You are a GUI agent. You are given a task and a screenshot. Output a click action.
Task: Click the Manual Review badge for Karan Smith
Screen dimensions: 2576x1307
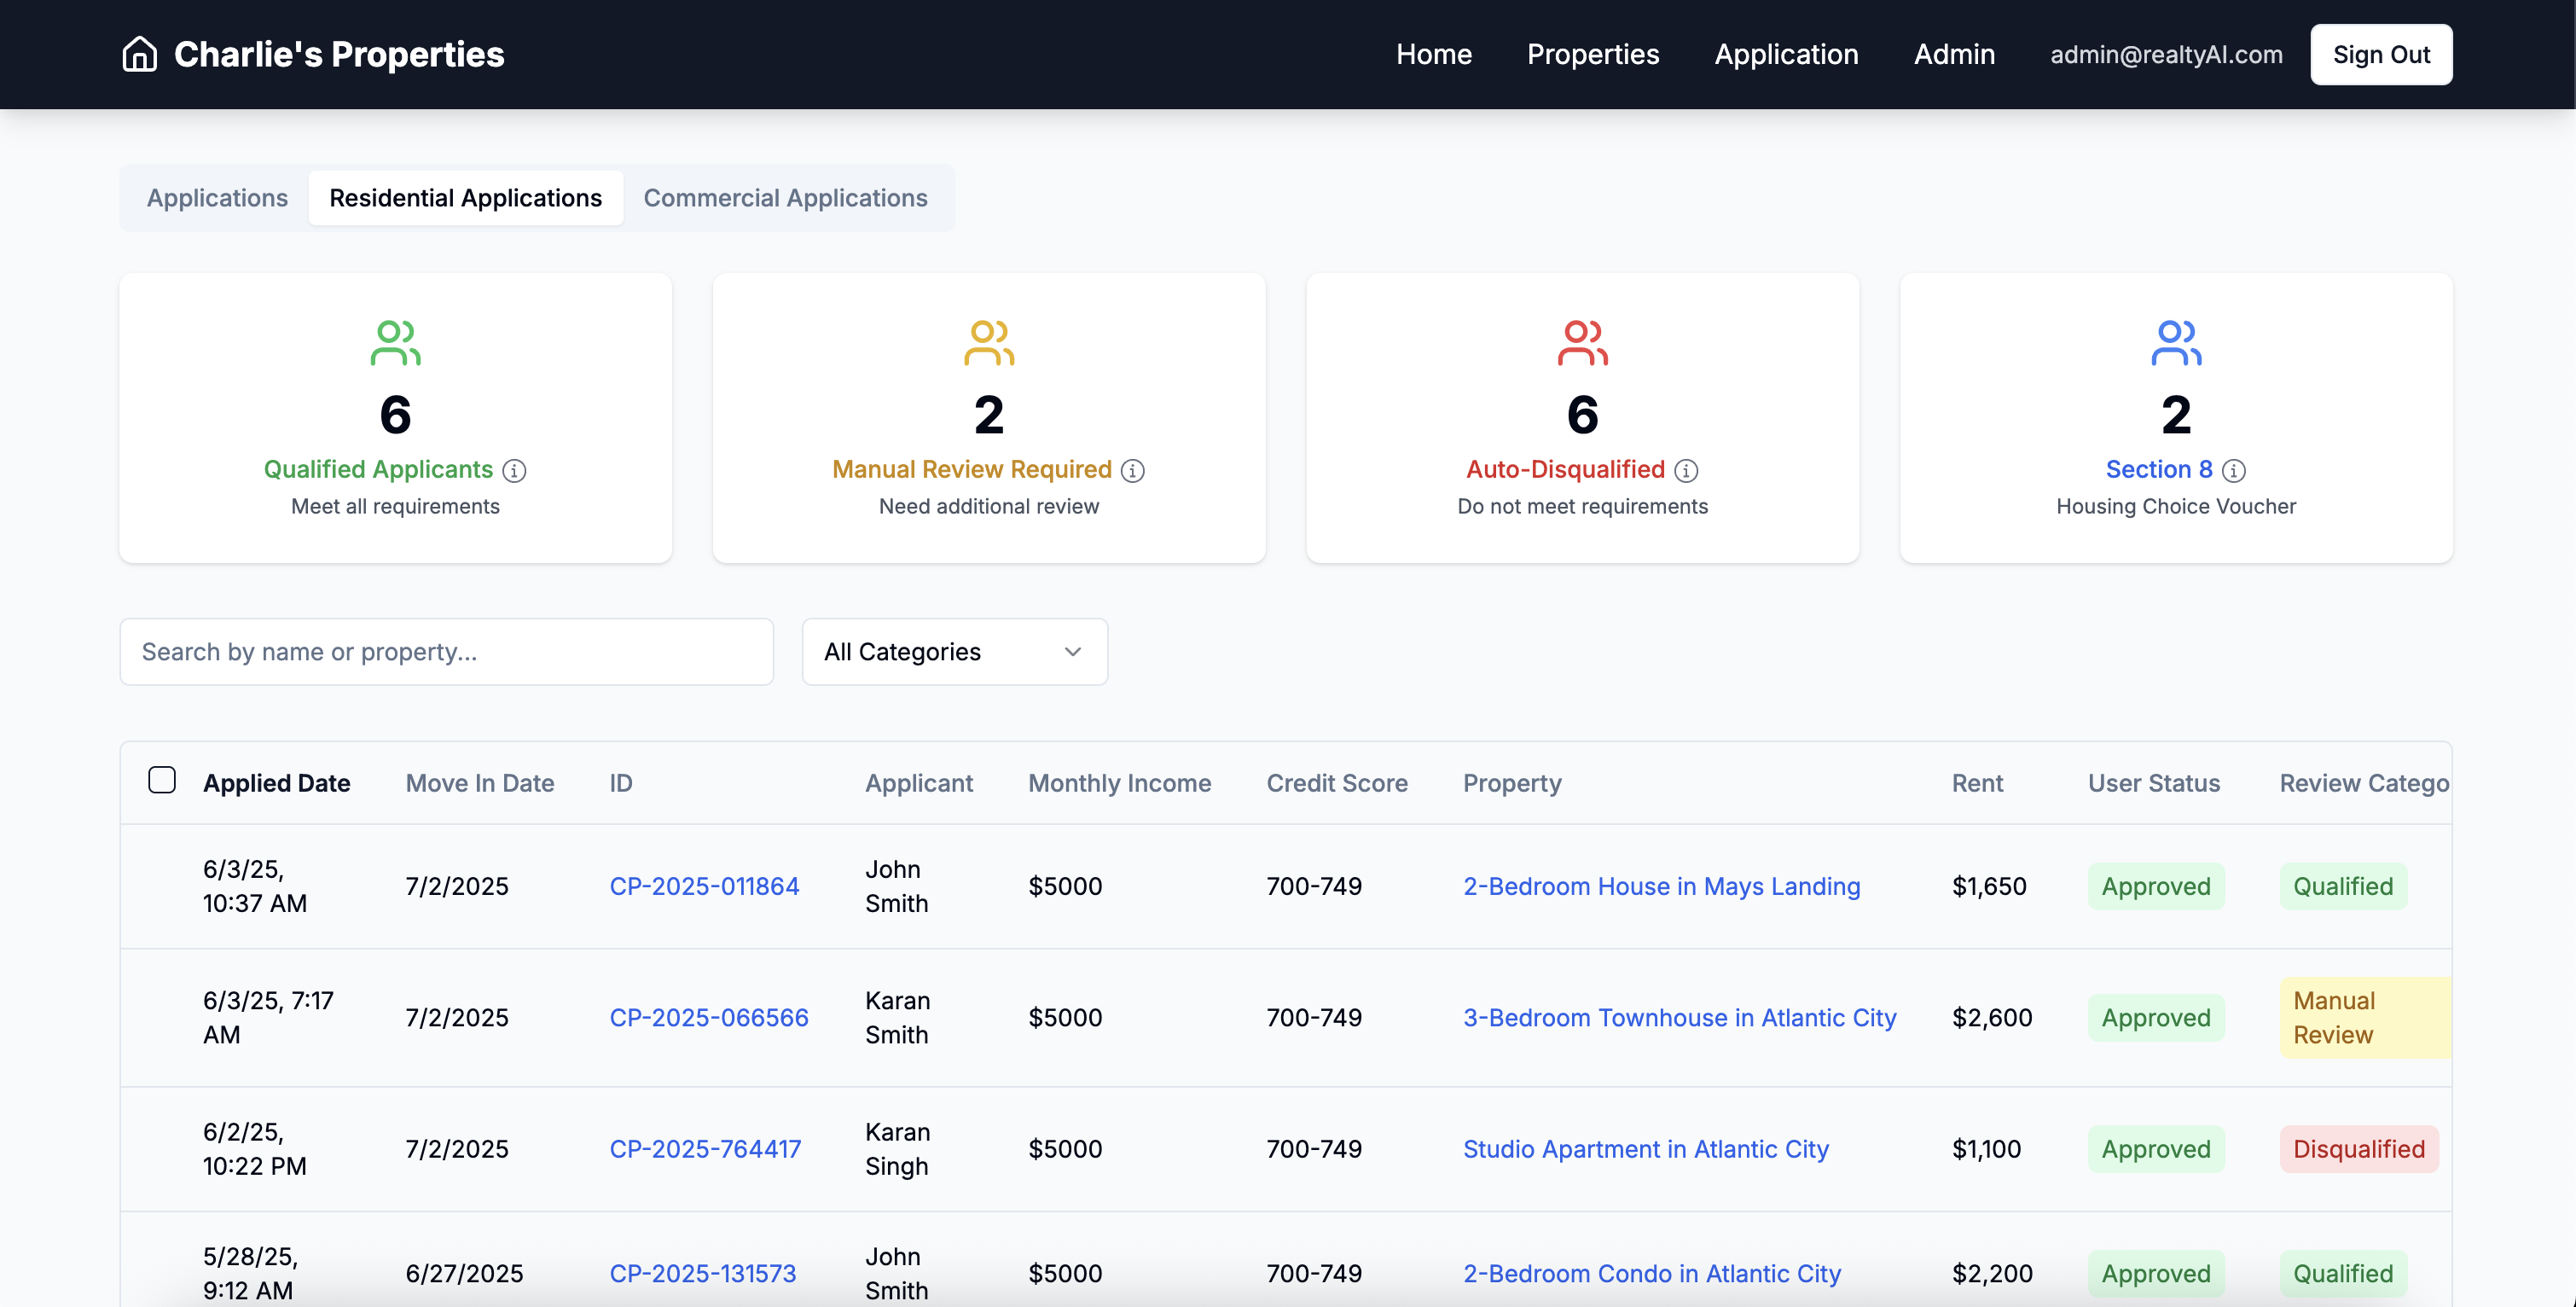(x=2364, y=1017)
